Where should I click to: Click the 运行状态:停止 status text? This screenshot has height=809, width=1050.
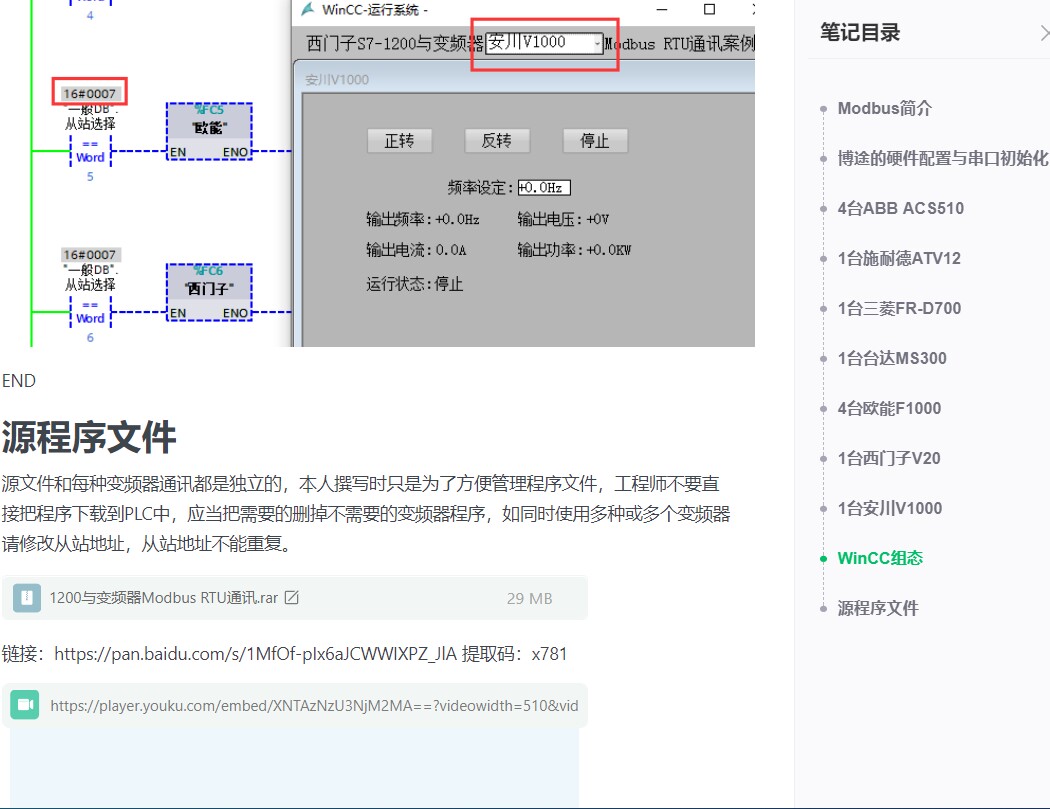click(415, 284)
